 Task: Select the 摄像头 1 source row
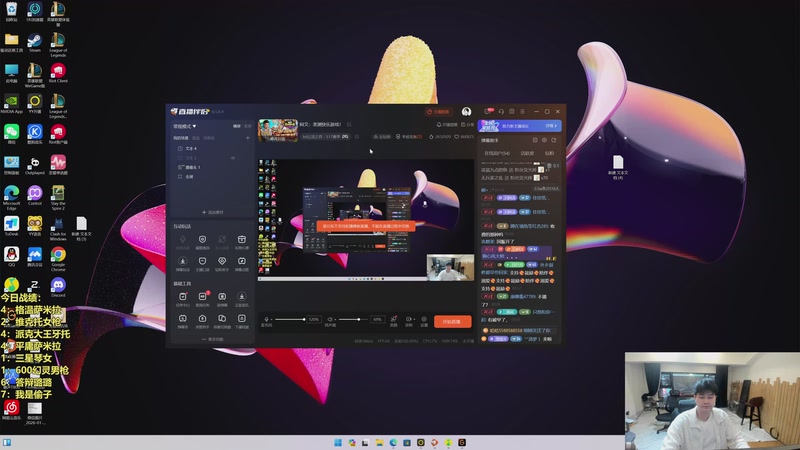point(212,167)
